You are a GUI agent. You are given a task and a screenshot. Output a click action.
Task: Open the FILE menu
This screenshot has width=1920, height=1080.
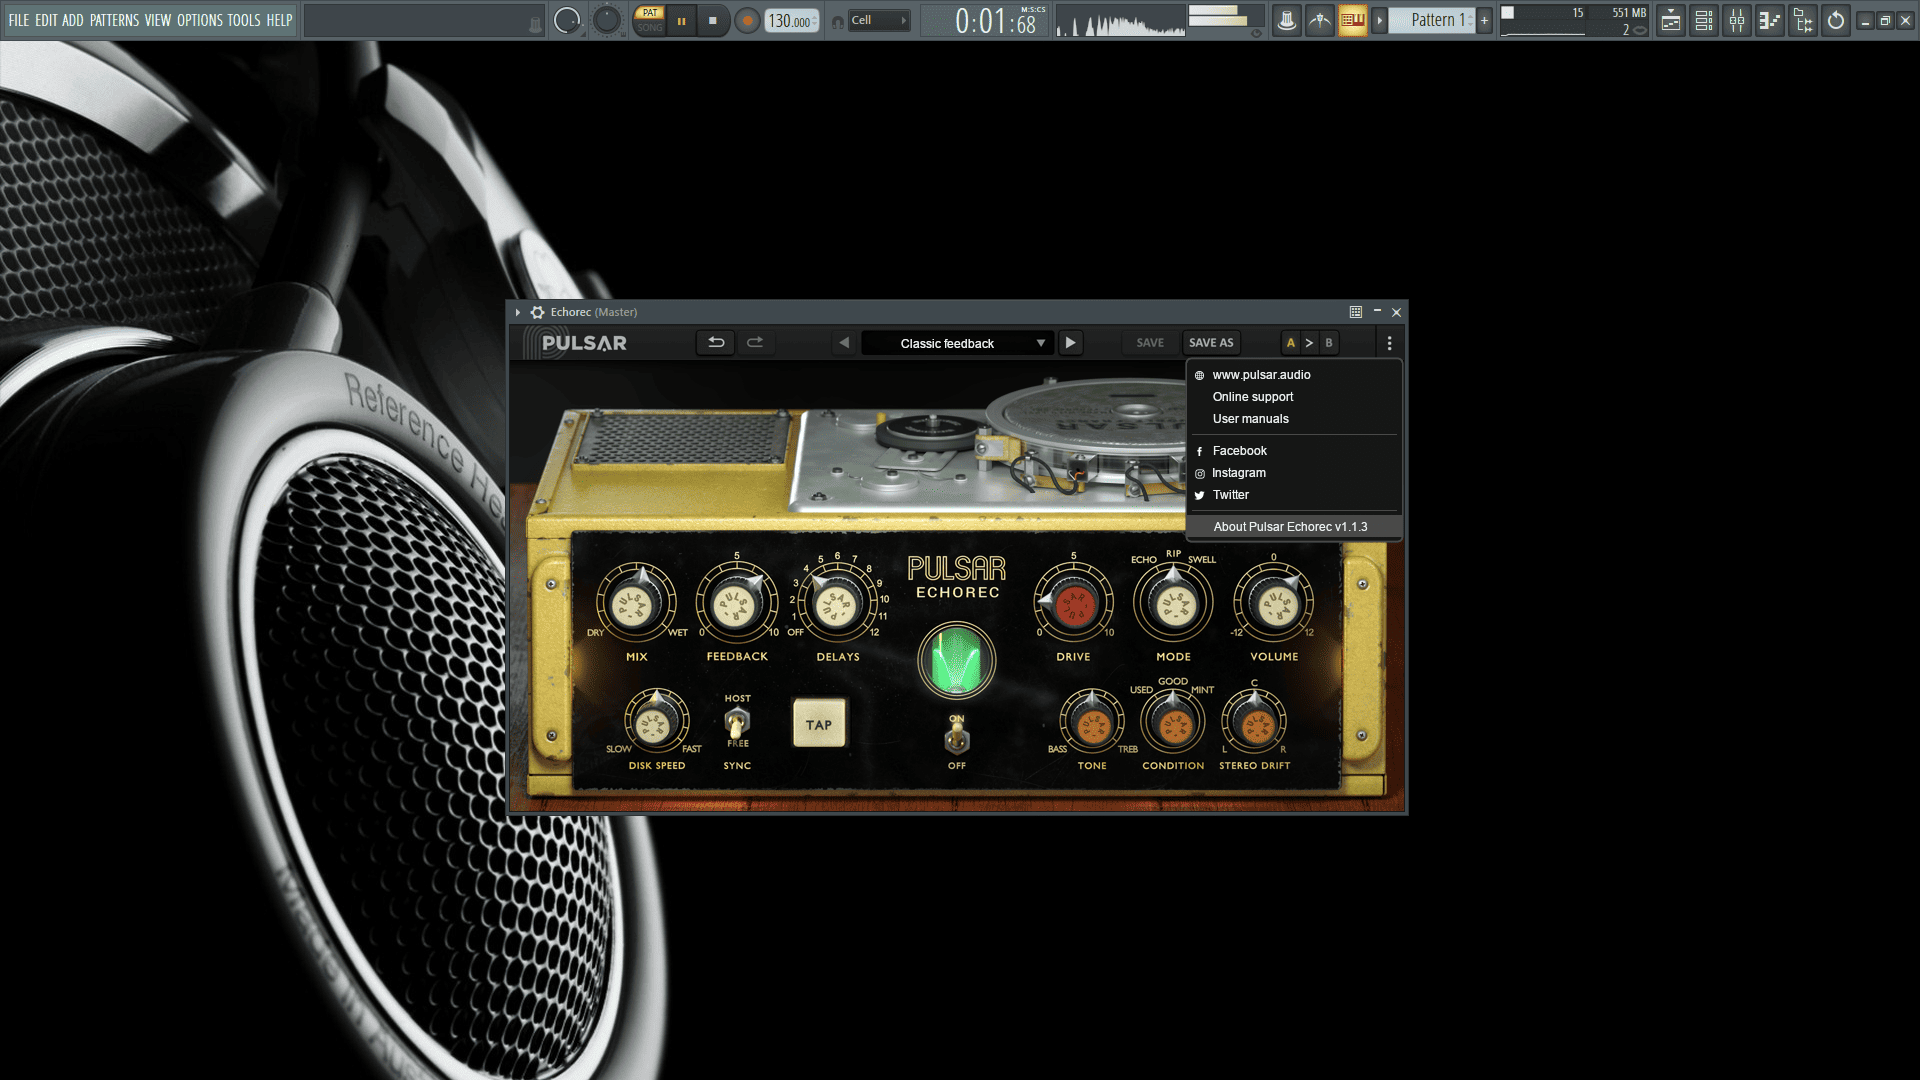click(x=19, y=20)
